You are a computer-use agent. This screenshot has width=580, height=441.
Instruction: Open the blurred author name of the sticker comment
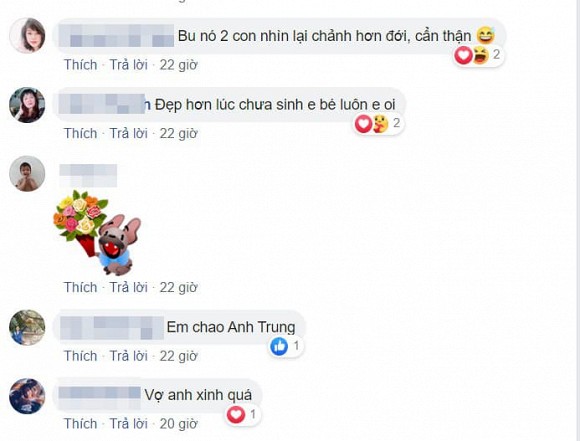88,175
